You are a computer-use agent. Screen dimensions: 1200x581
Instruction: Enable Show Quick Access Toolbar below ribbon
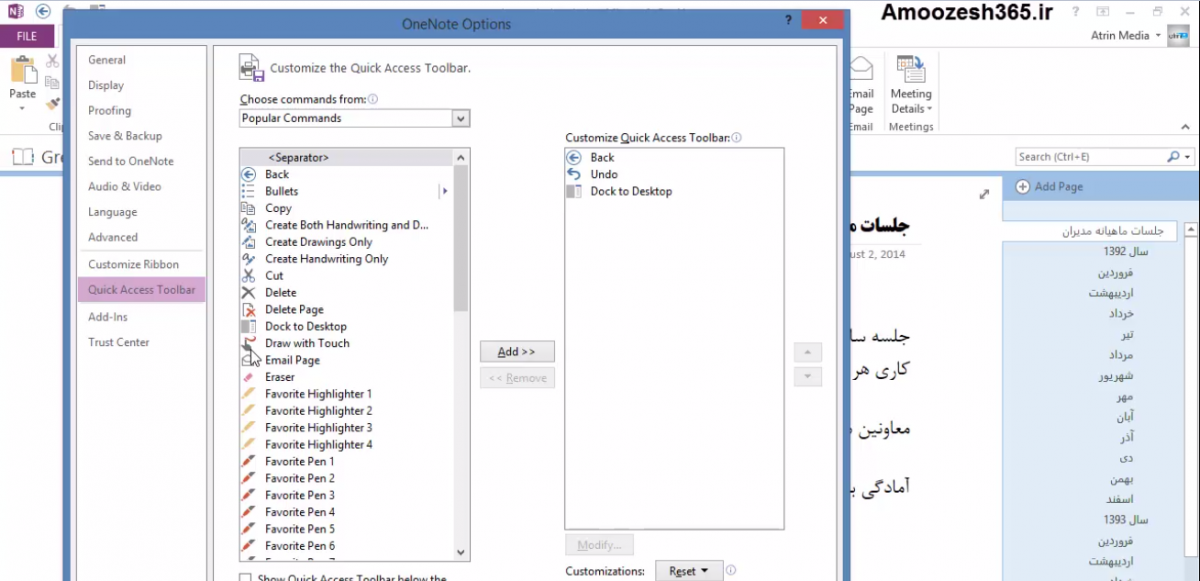(246, 578)
